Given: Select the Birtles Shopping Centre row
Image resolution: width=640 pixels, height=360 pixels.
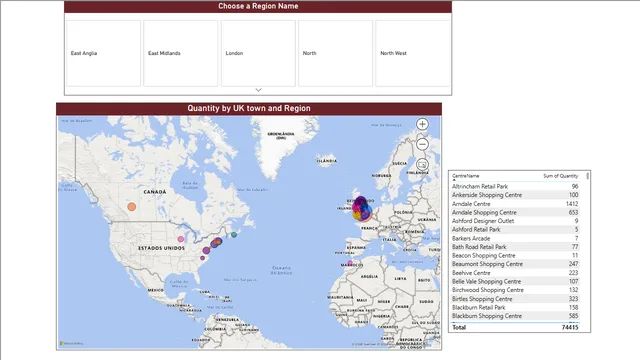Looking at the screenshot, I should 515,299.
